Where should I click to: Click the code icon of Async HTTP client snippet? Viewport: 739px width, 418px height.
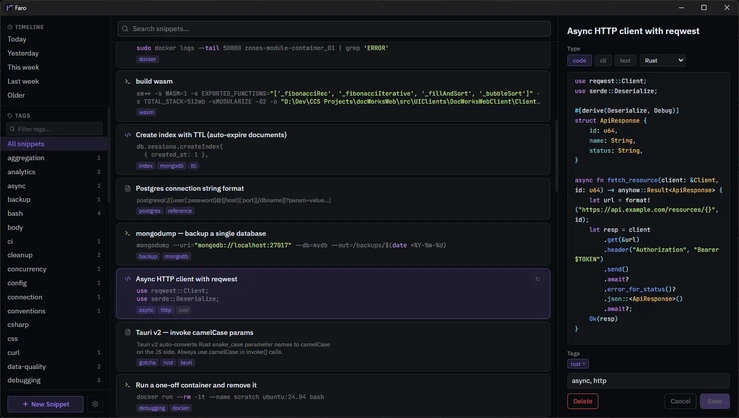(x=127, y=279)
